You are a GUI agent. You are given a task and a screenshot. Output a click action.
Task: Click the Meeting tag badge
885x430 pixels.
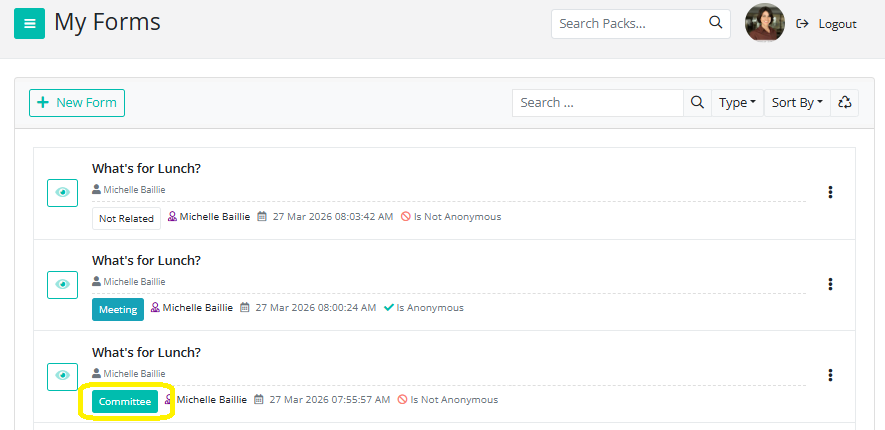118,310
